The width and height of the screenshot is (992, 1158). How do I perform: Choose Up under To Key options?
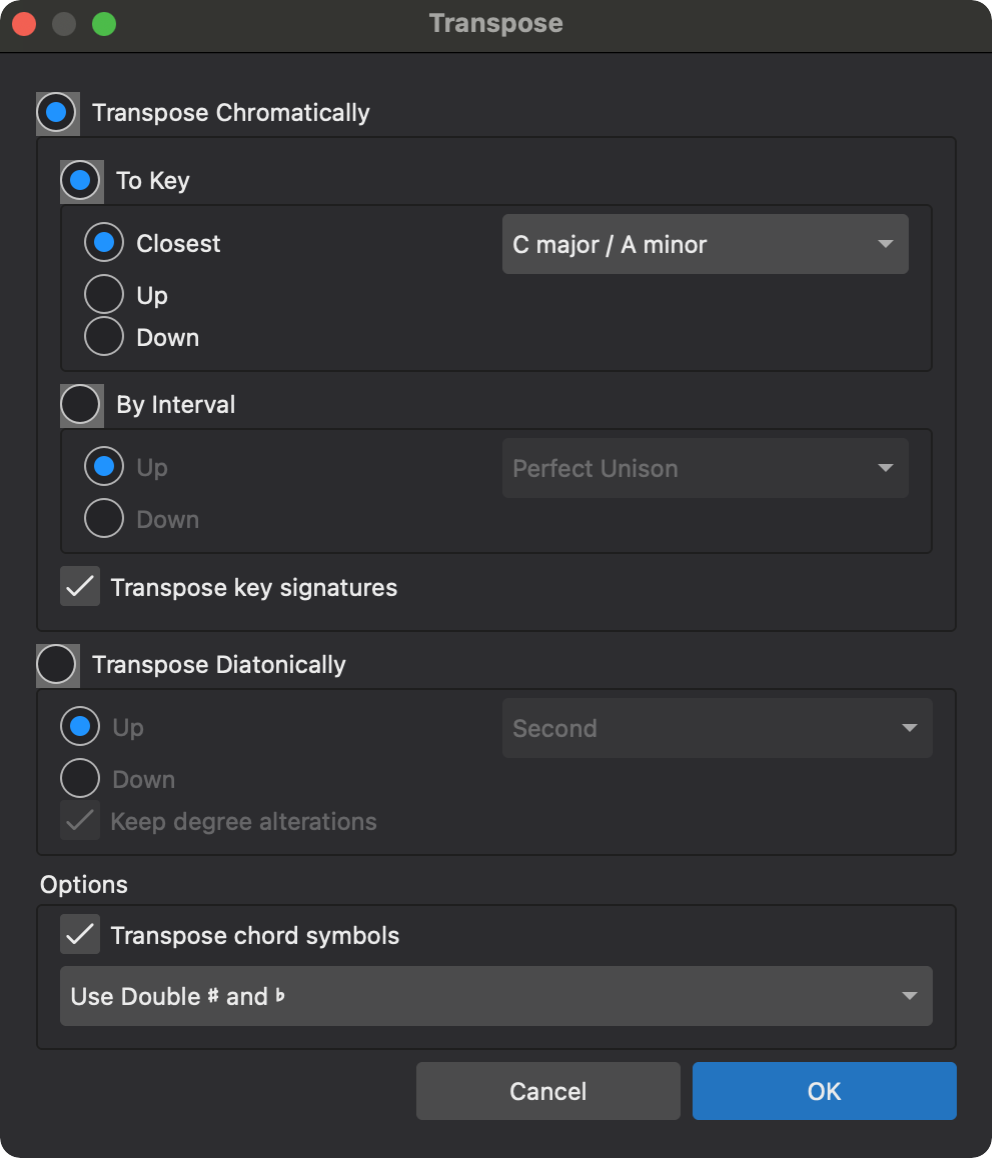click(103, 294)
